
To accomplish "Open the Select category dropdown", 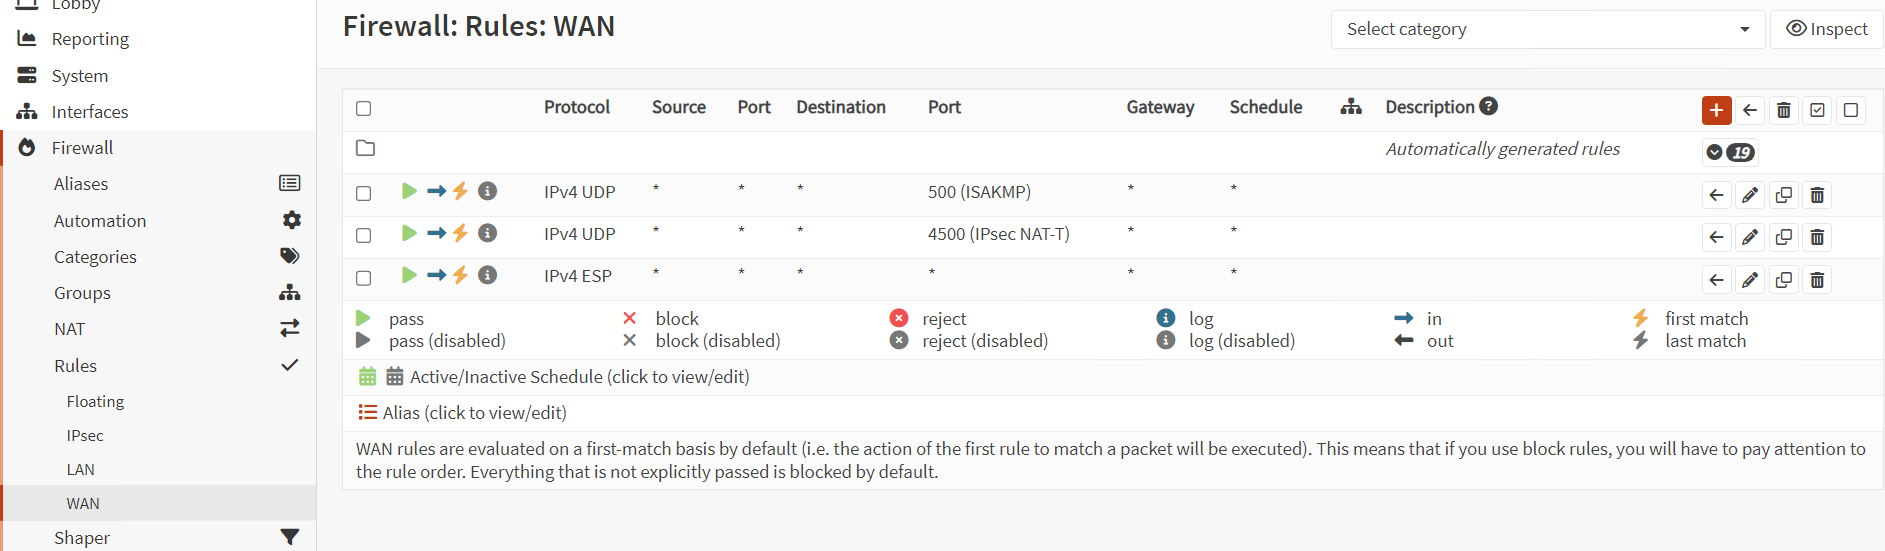I will pos(1547,29).
